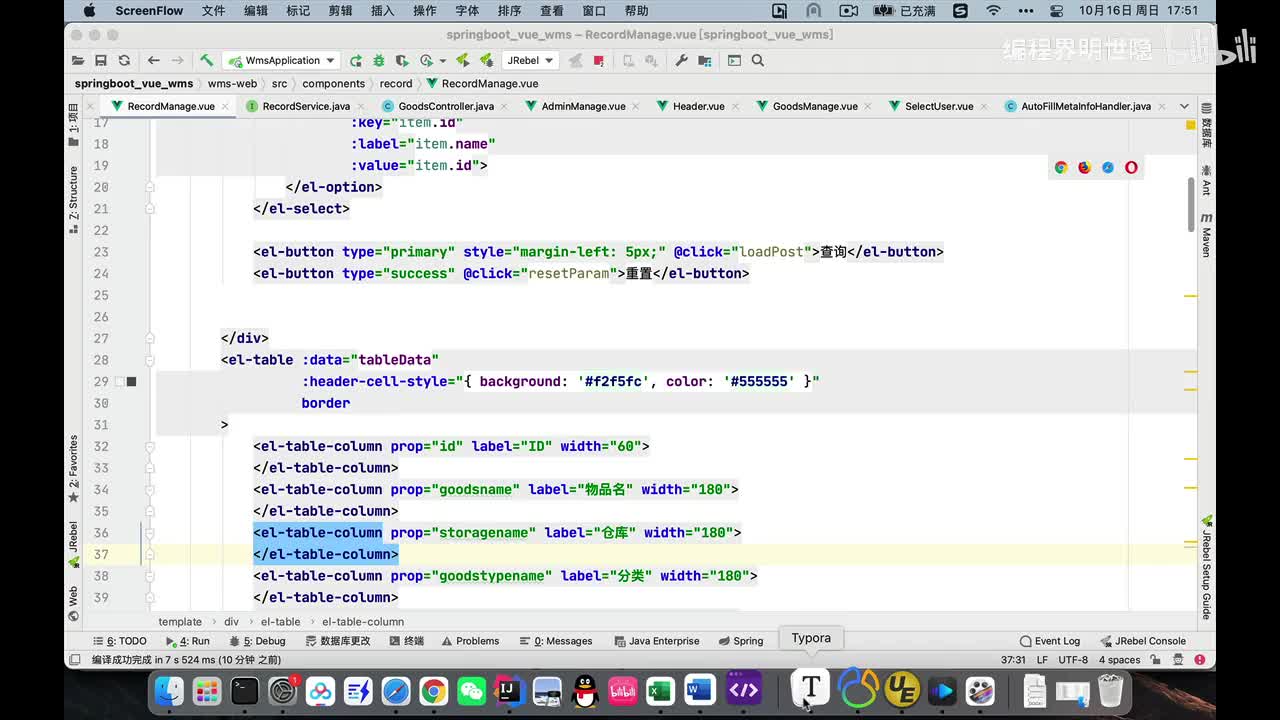
Task: Open in Safari browser preview icon
Action: coord(1108,167)
